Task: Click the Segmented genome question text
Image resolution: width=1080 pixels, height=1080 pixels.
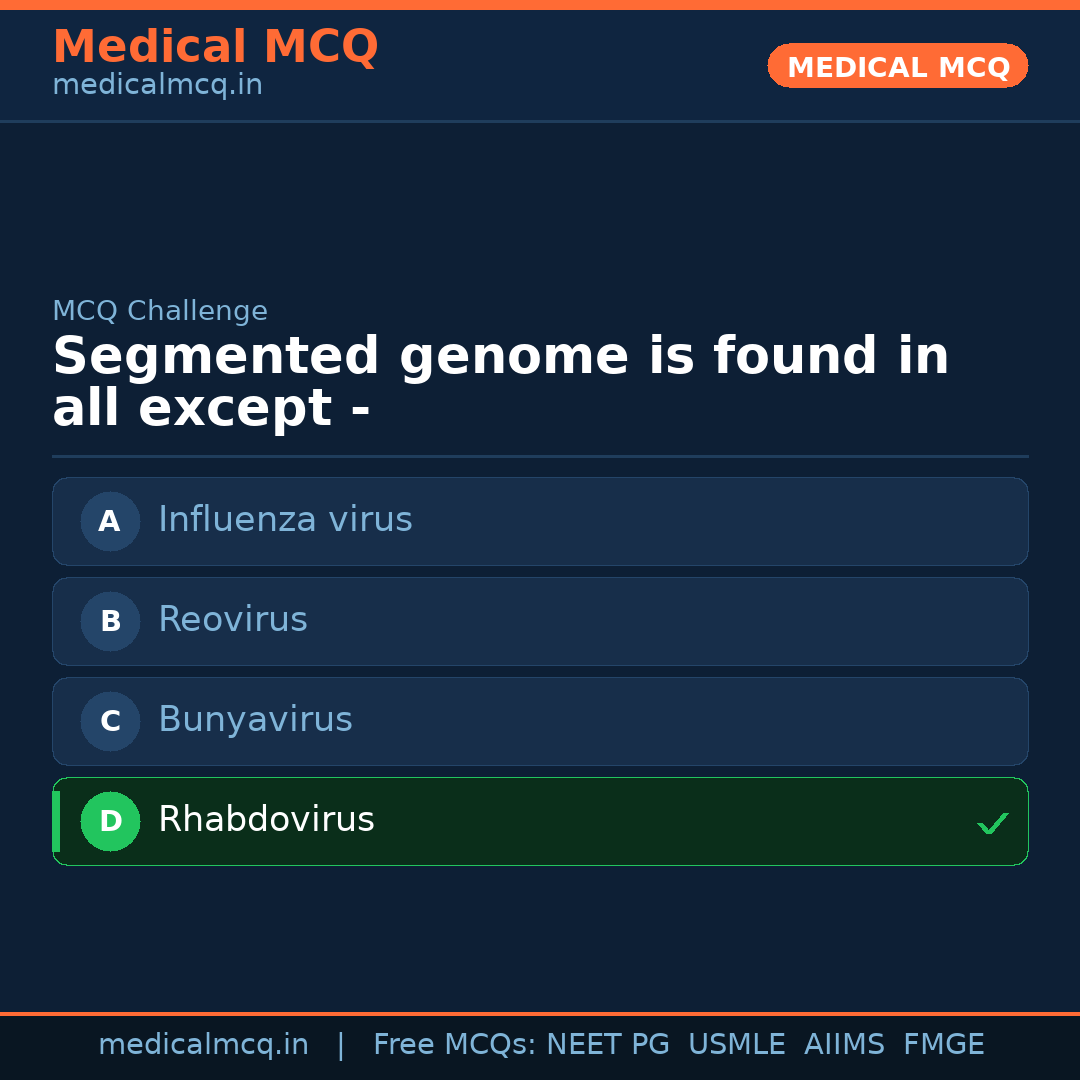Action: [500, 383]
